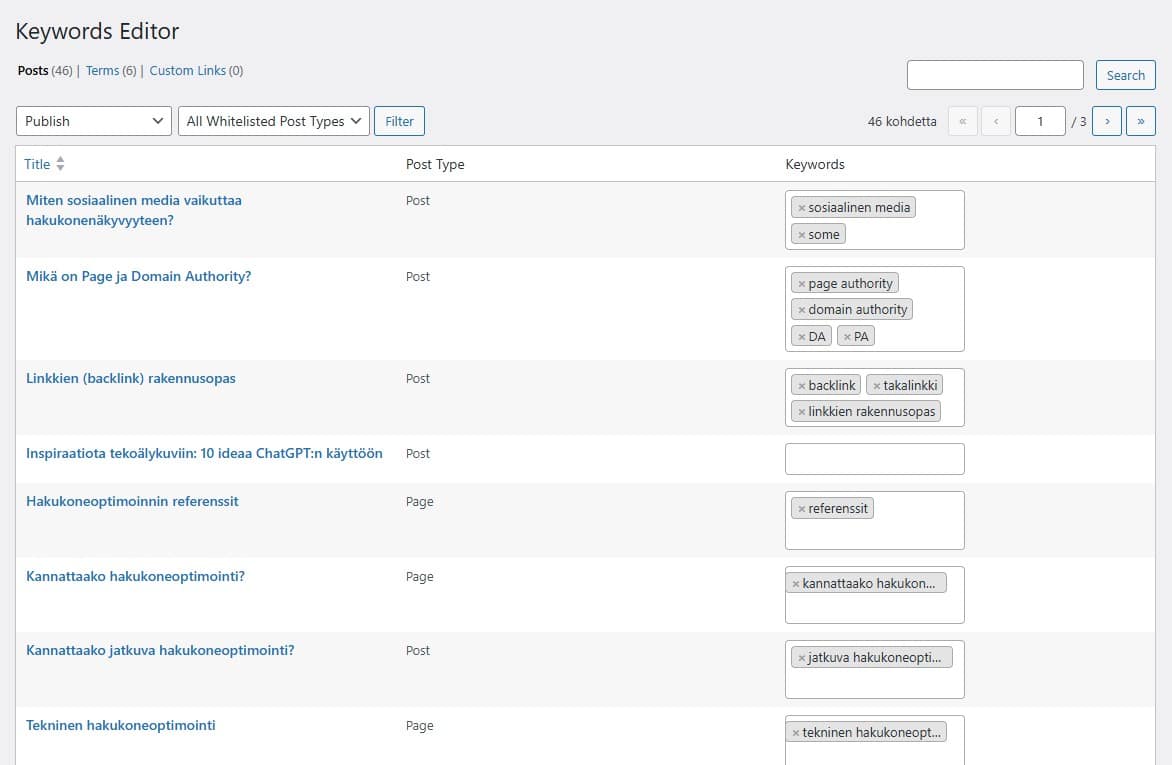Remove the 'tekninen hakukoneopt...' keyword tag

pos(795,734)
